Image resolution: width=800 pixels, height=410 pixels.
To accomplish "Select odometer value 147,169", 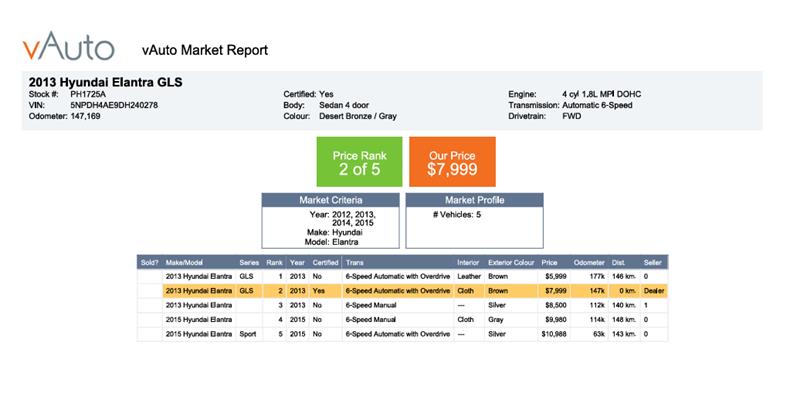I will click(x=85, y=116).
